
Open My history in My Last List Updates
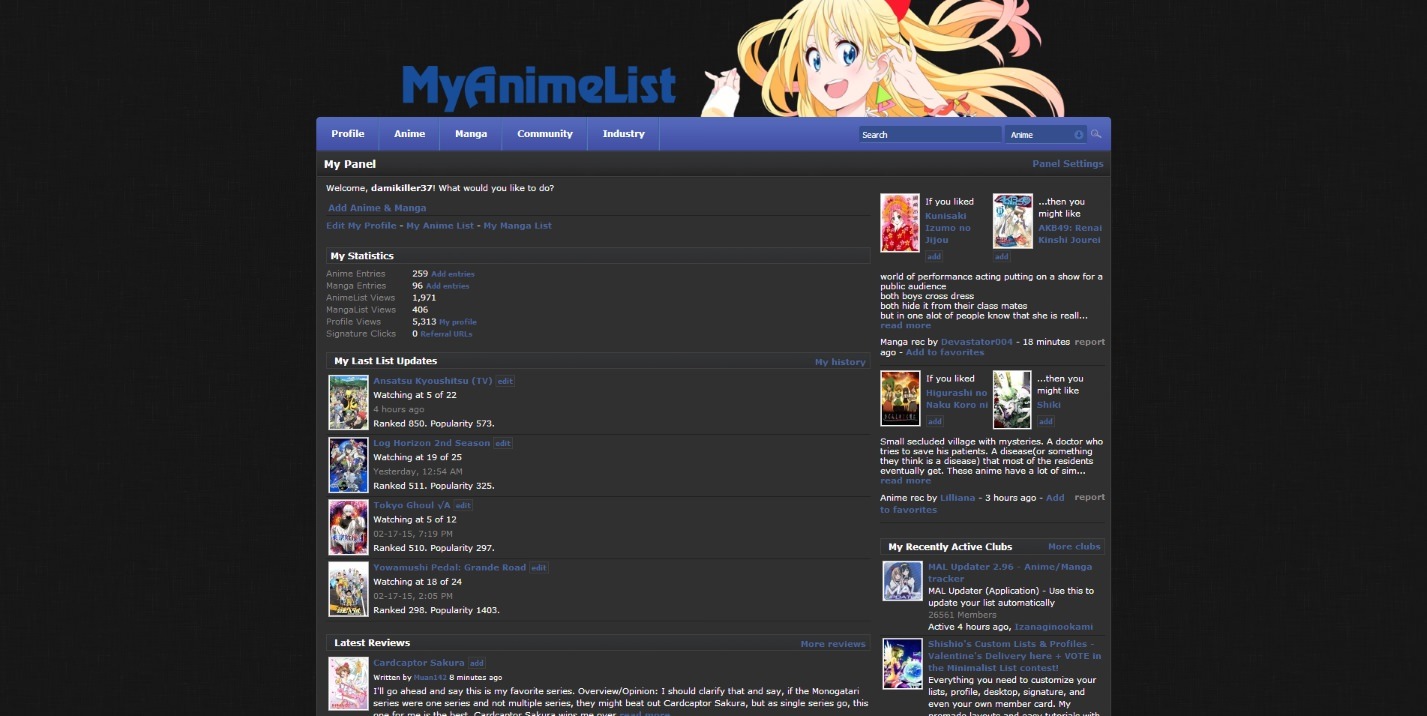pyautogui.click(x=839, y=361)
